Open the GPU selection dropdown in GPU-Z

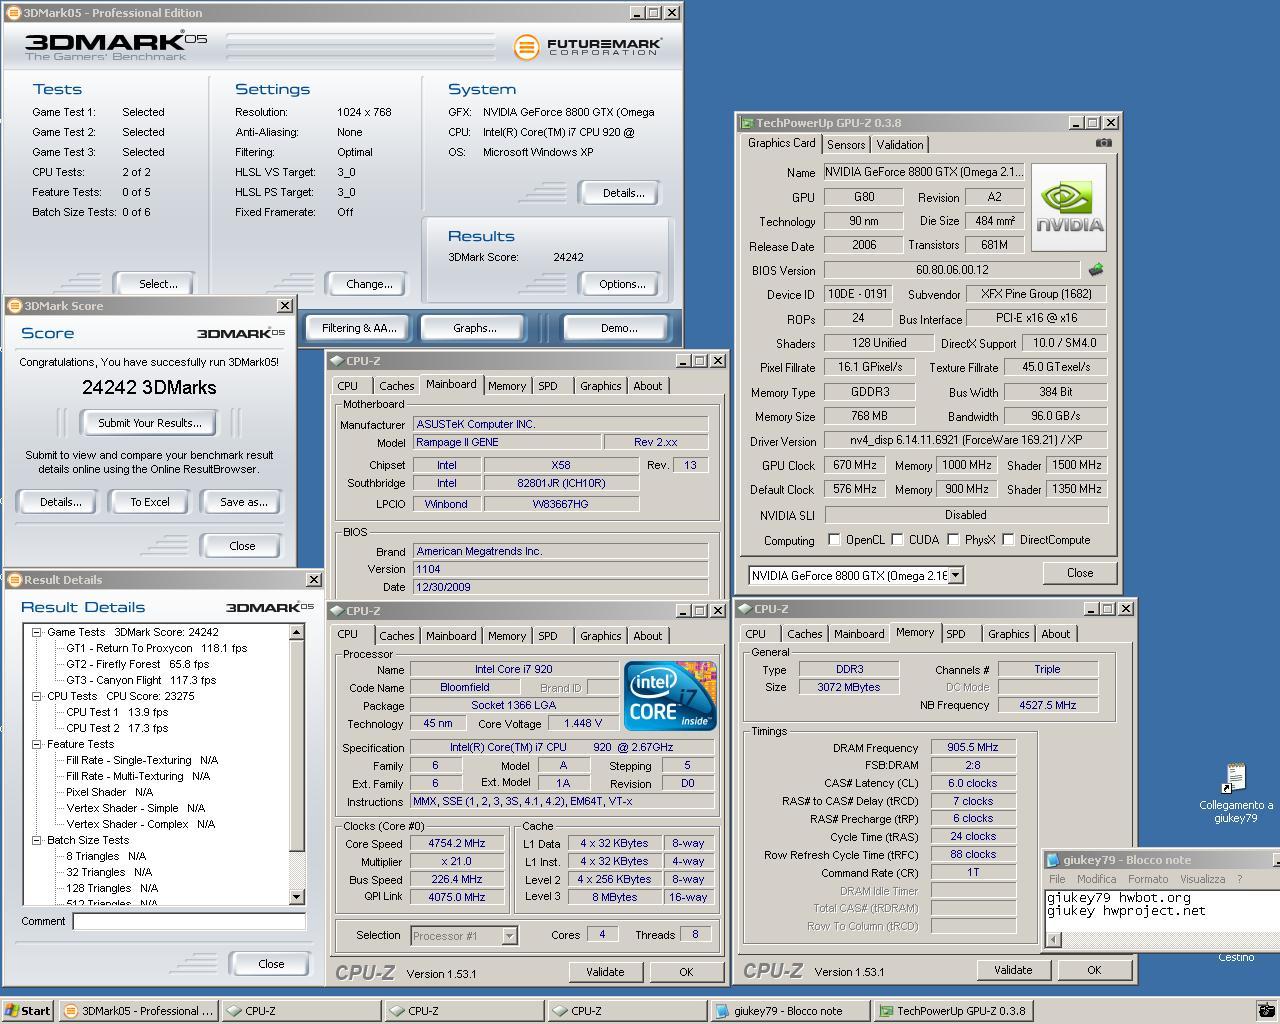(956, 575)
